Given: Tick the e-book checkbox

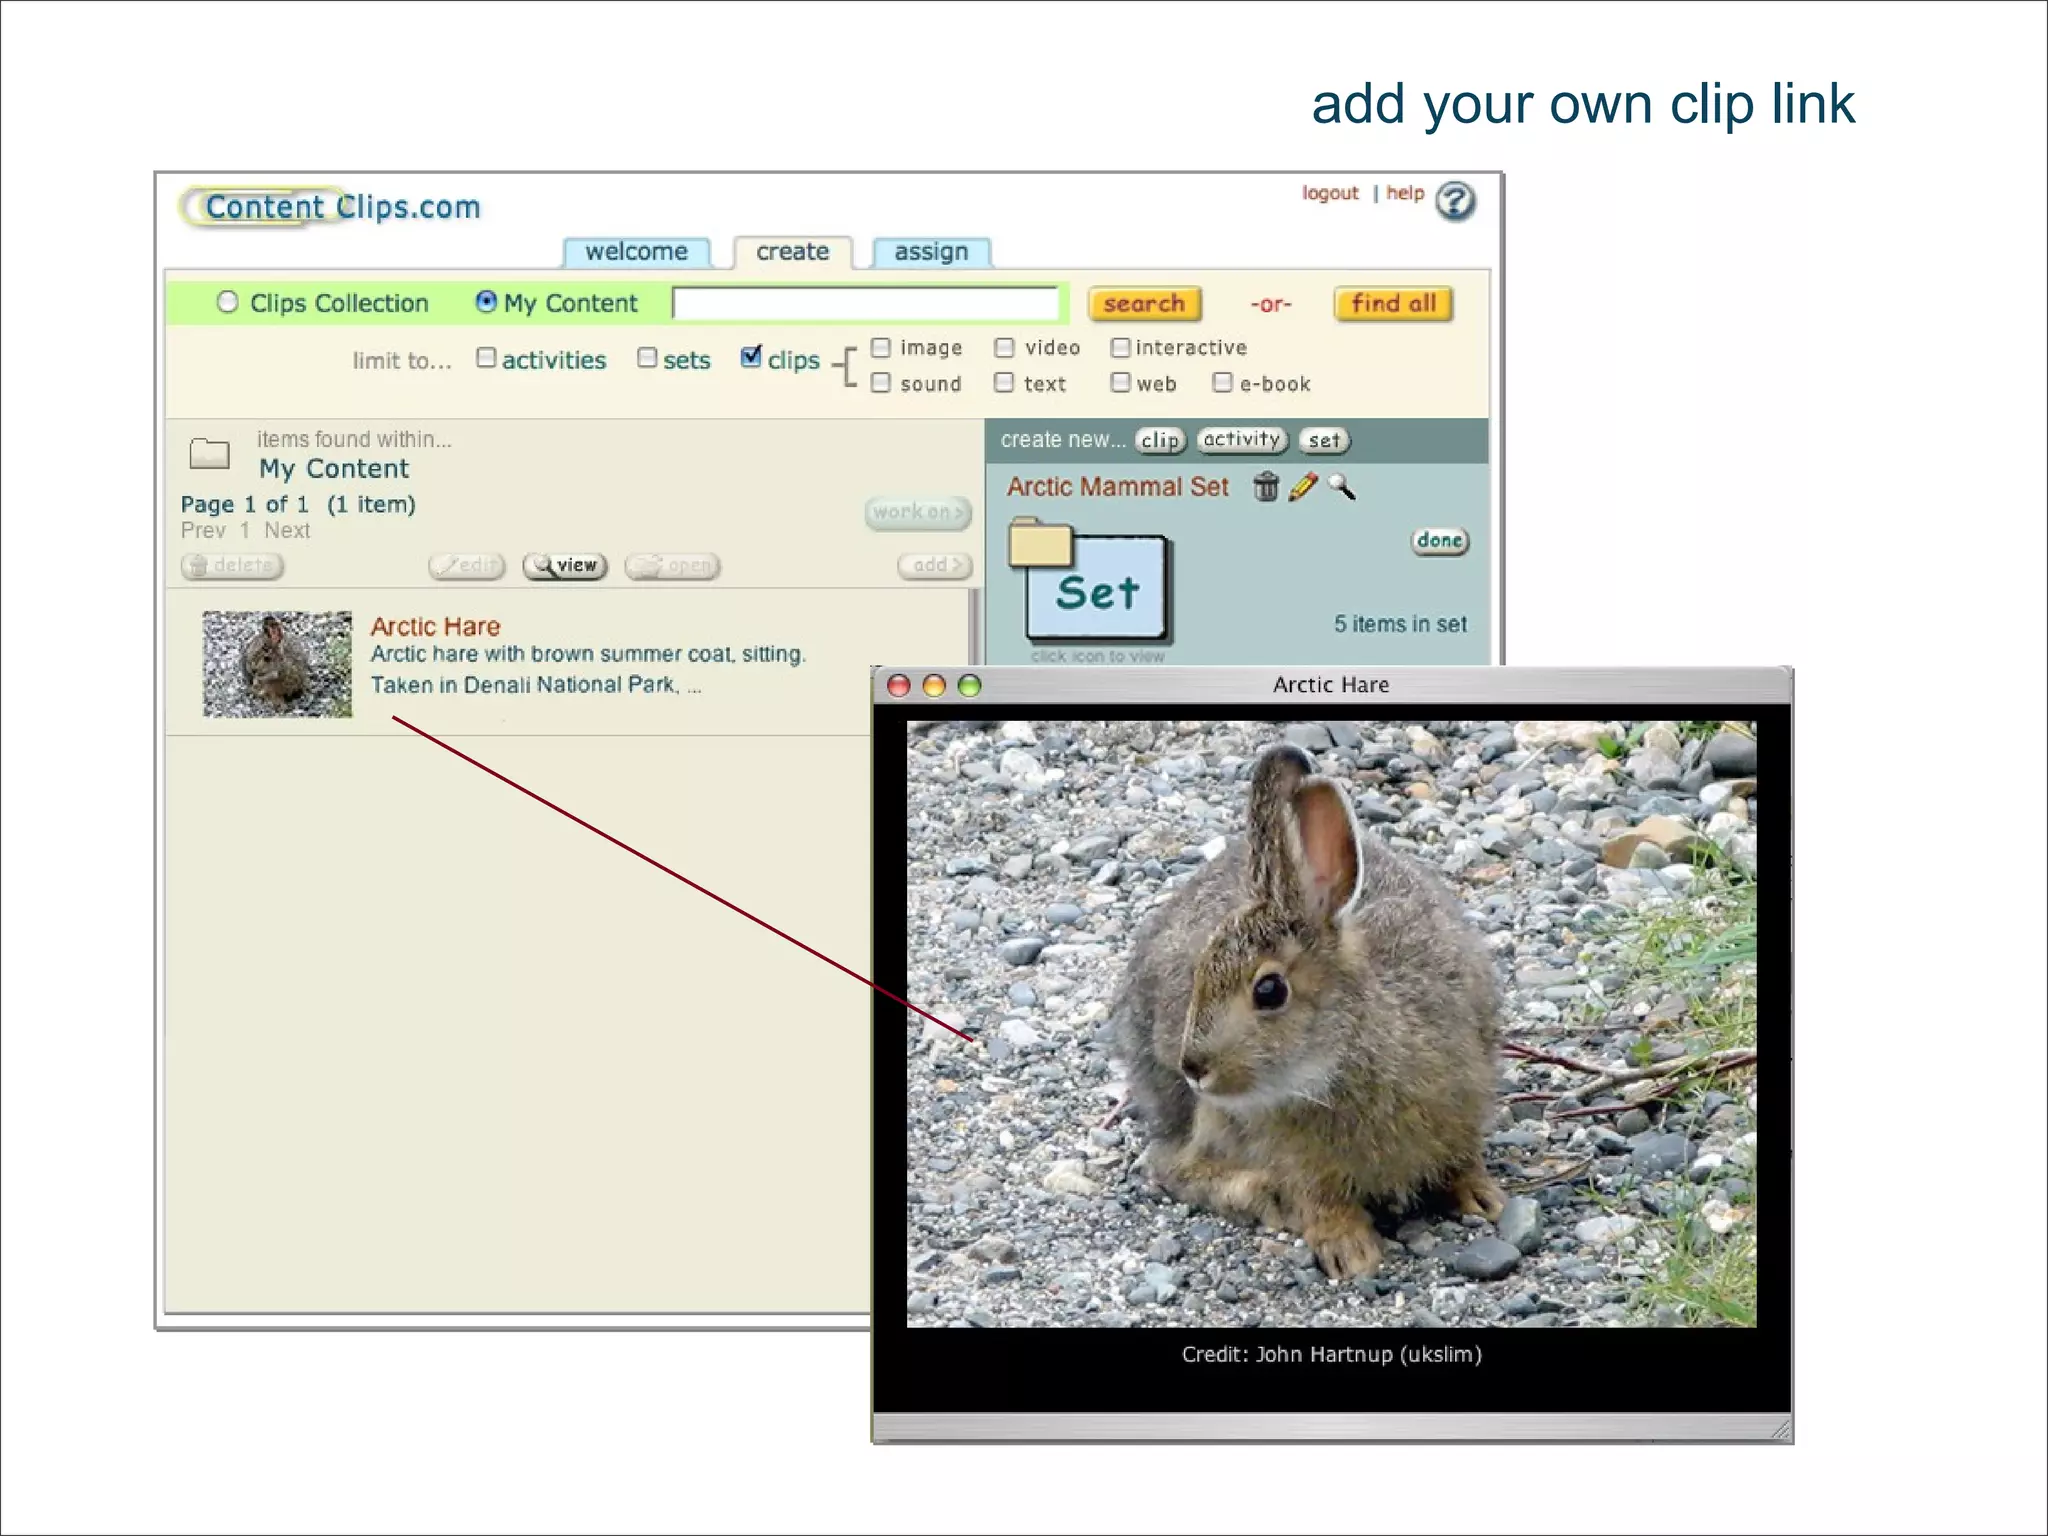Looking at the screenshot, I should [x=1222, y=382].
